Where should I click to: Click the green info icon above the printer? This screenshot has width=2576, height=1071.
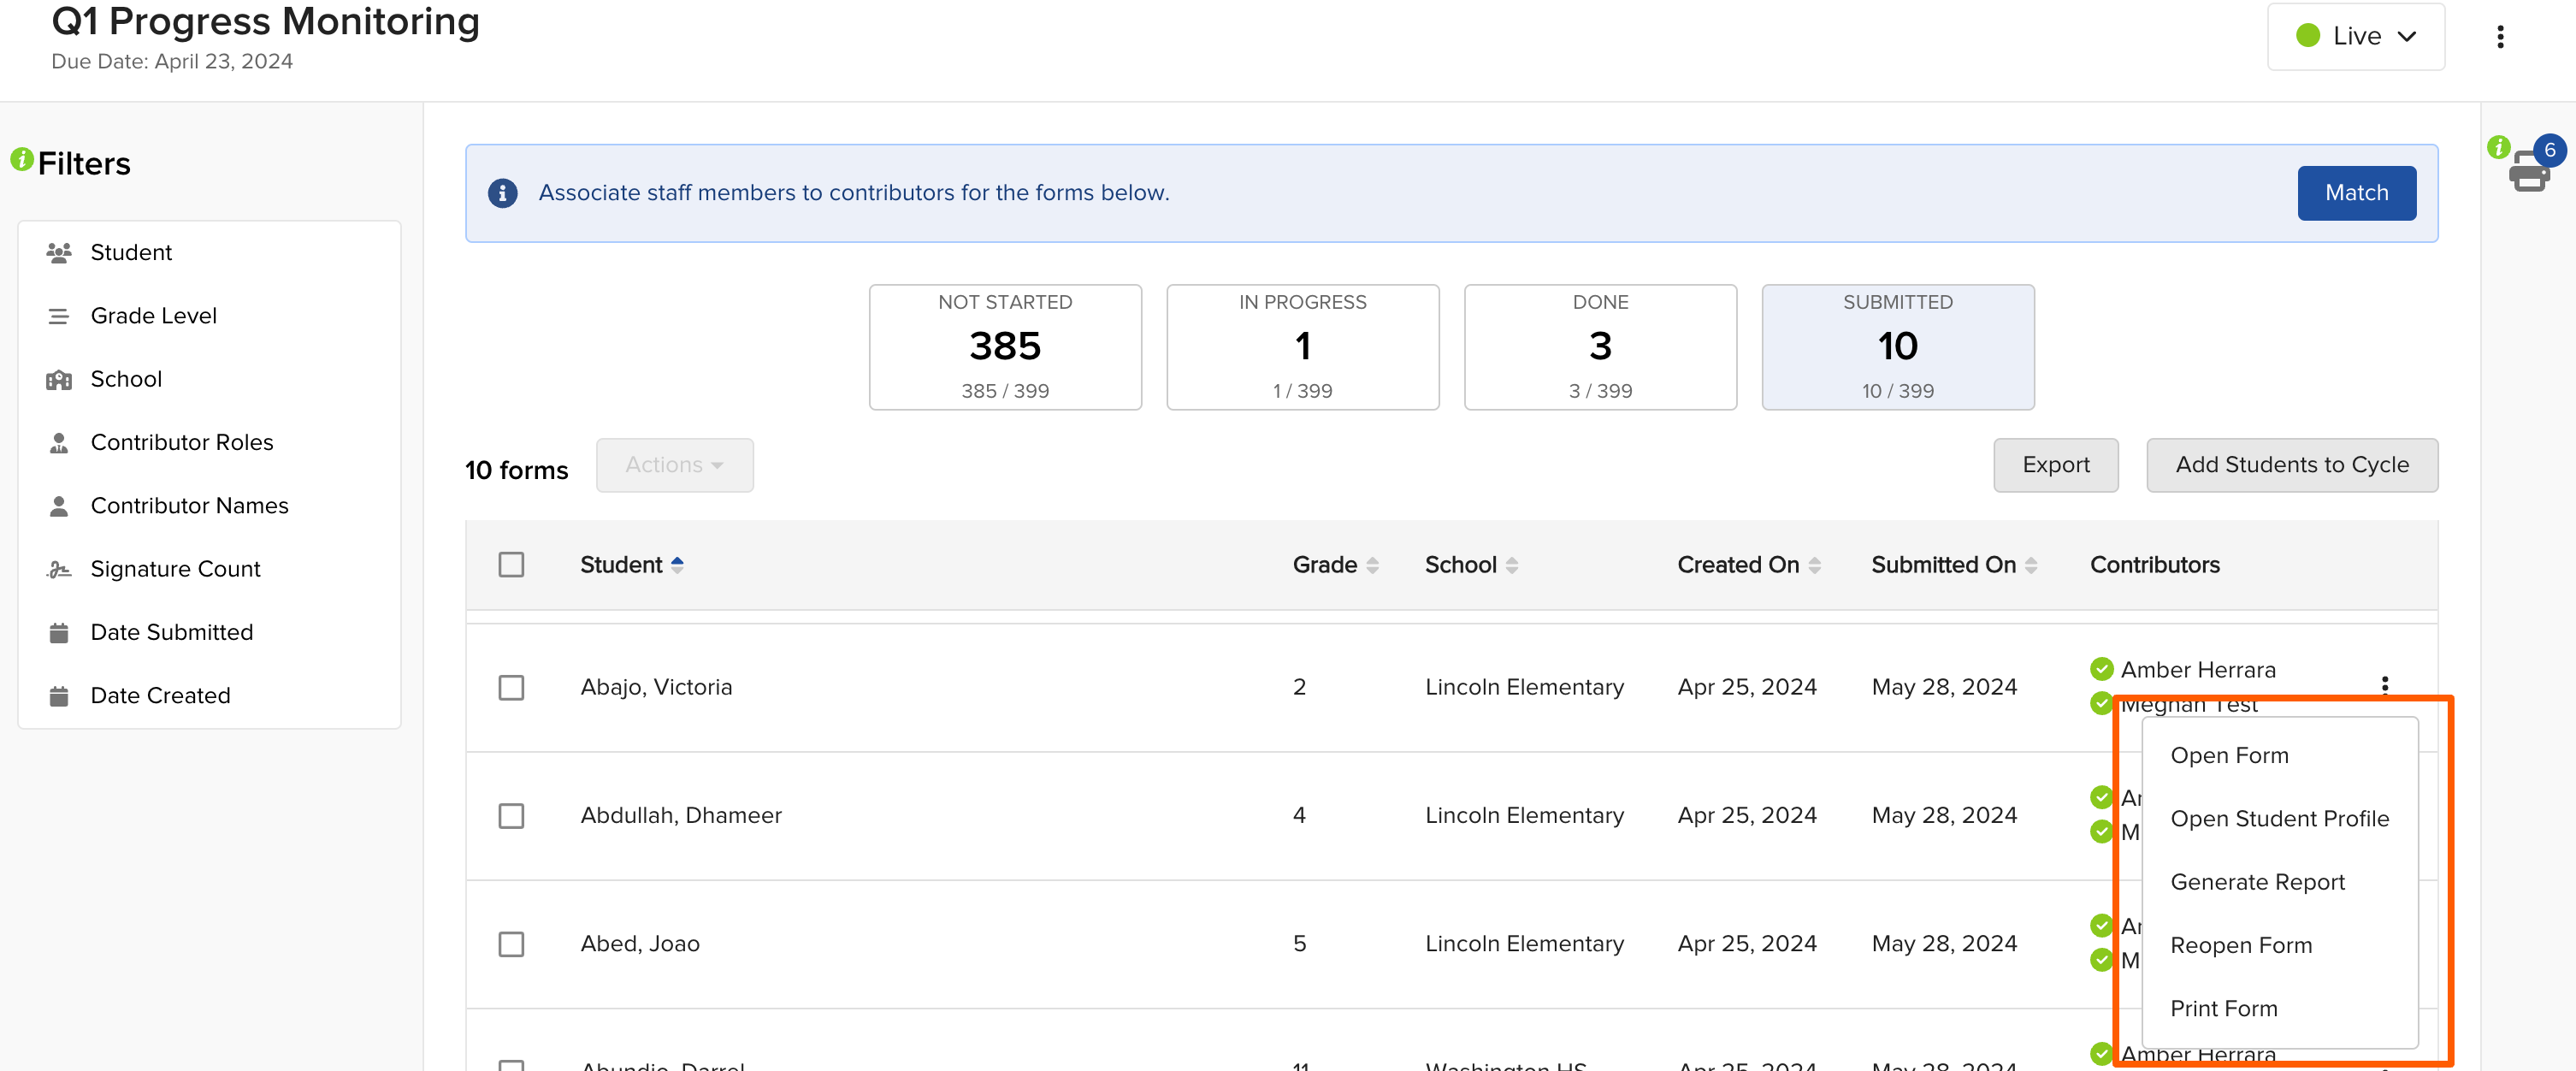pyautogui.click(x=2498, y=147)
